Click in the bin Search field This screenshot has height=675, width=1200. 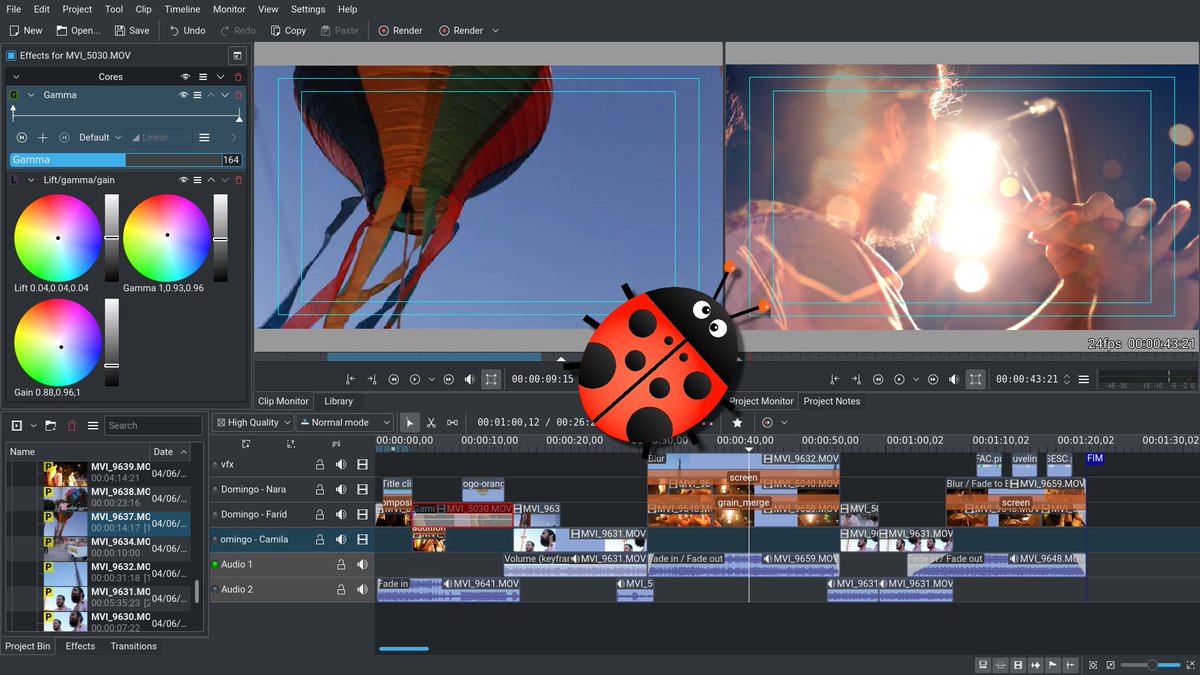(x=152, y=425)
